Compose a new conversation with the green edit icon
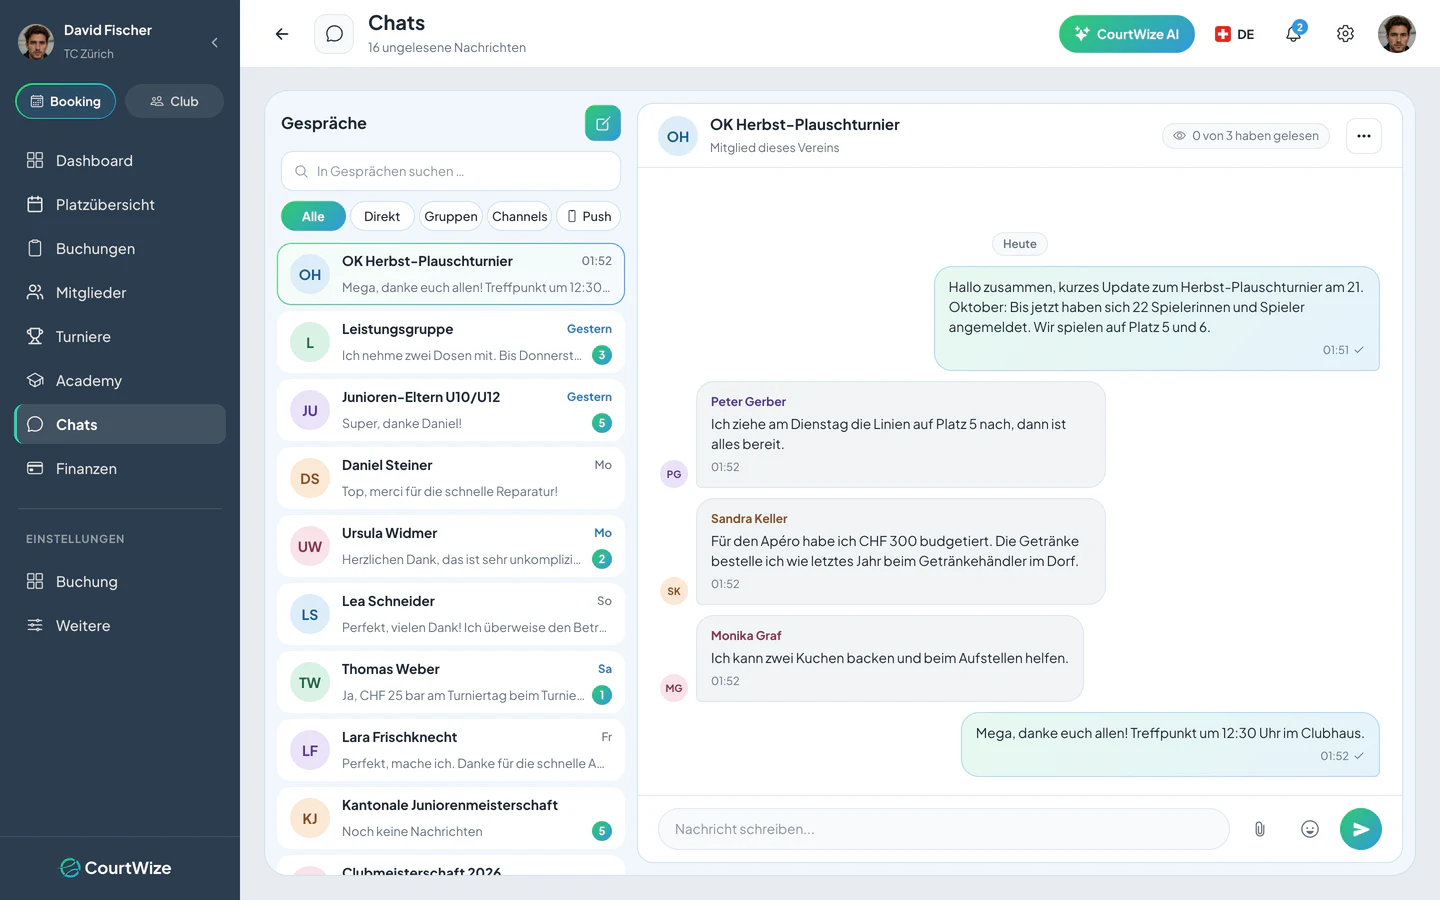 point(603,123)
